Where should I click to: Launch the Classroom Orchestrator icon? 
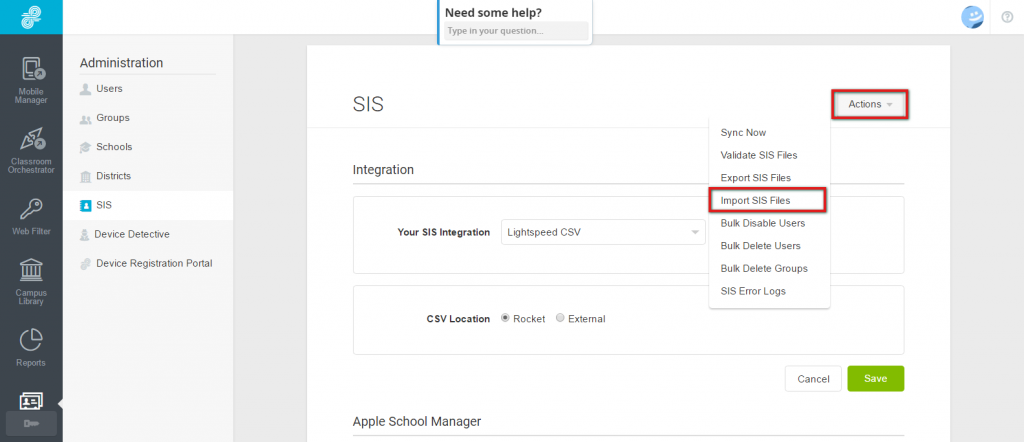pos(31,151)
